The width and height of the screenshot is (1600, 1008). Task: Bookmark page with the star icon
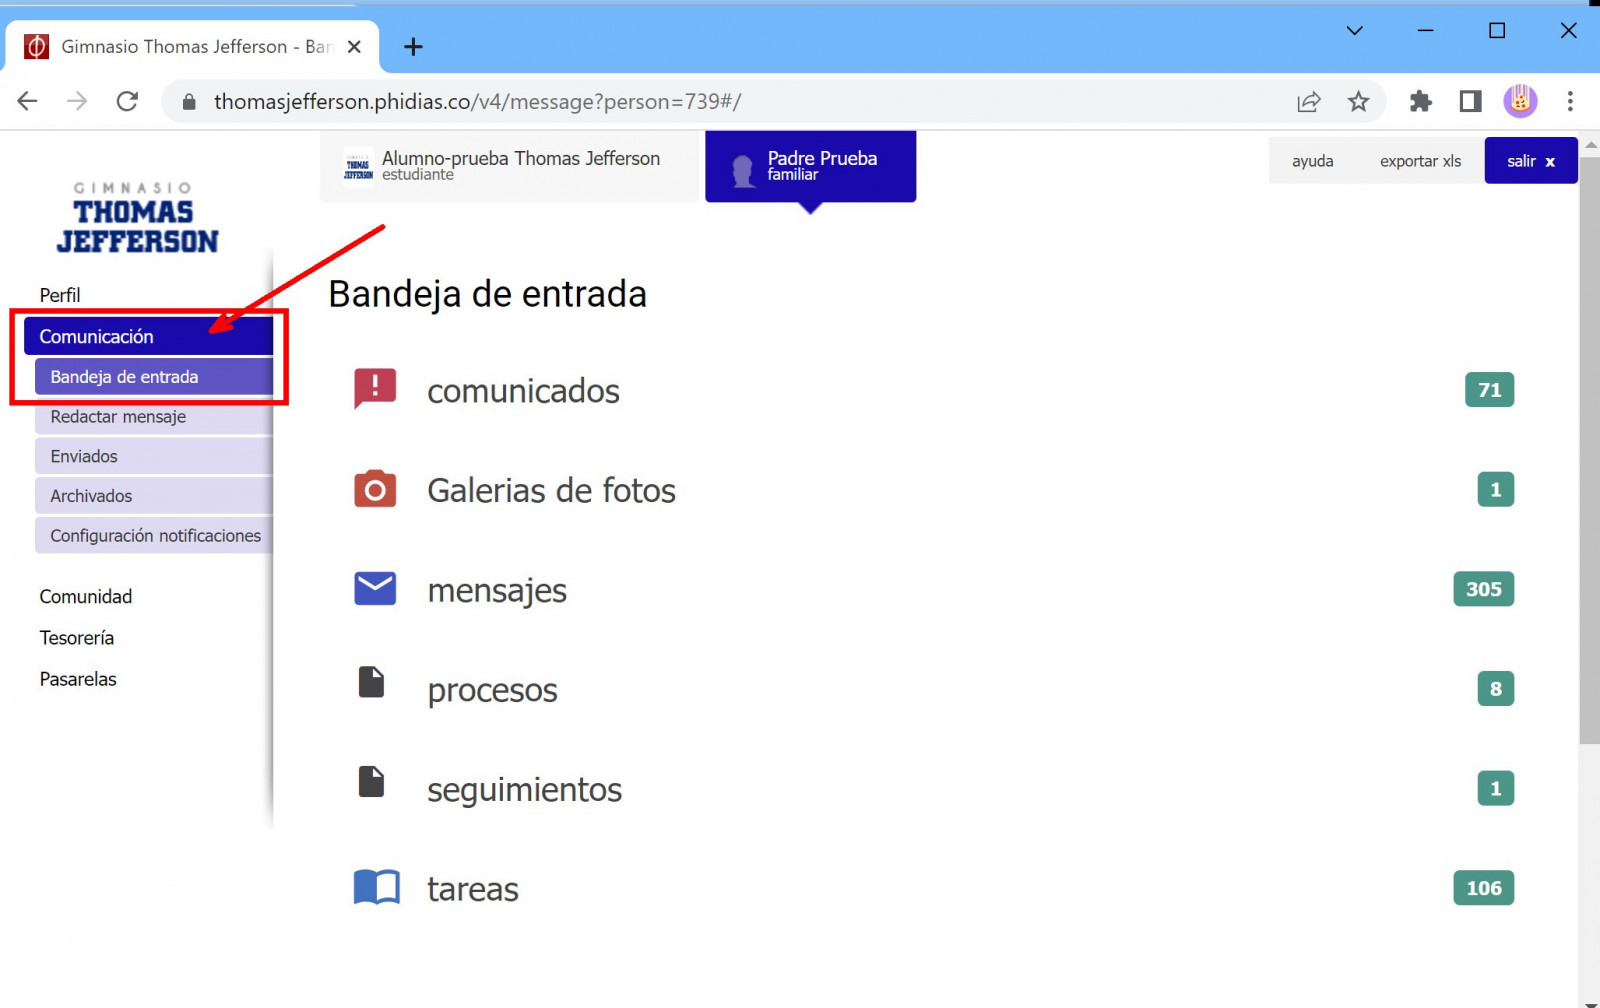1358,101
